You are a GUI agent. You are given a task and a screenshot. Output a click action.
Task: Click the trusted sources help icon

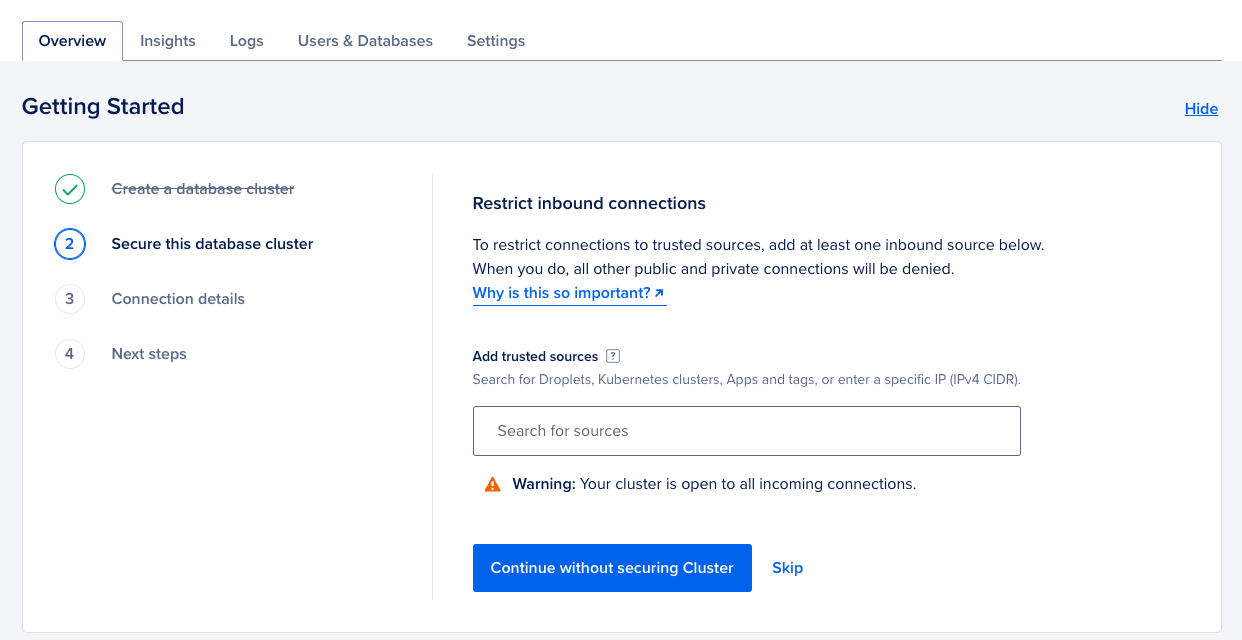[x=613, y=356]
